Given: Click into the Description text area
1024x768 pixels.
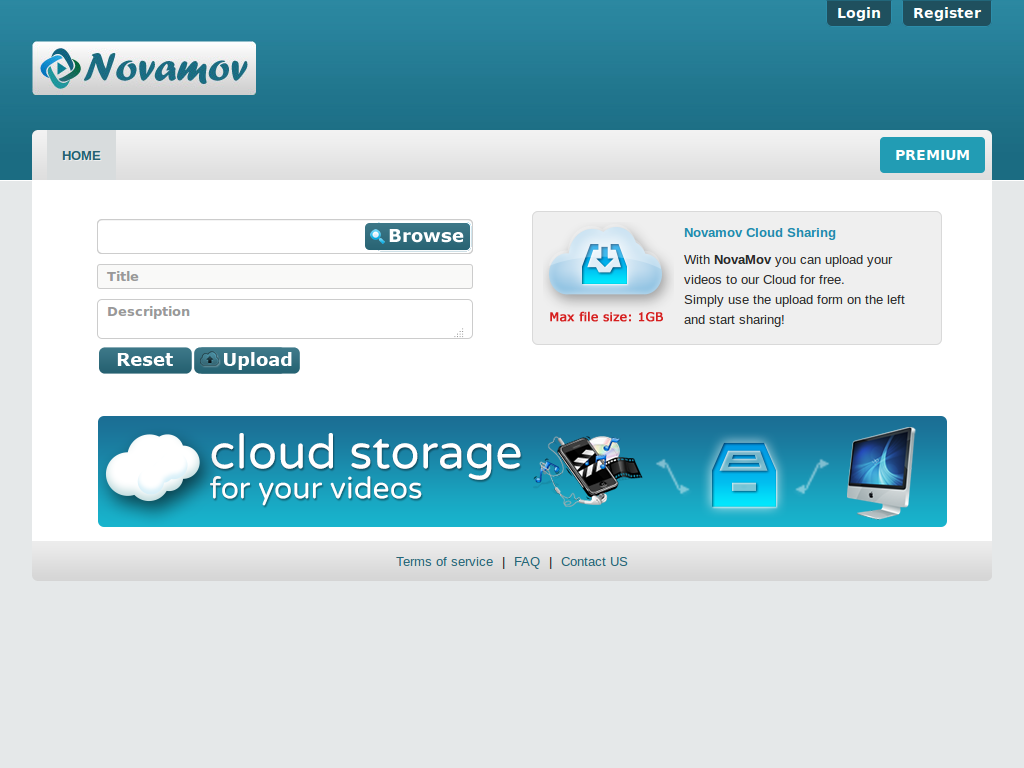Looking at the screenshot, I should pyautogui.click(x=285, y=319).
